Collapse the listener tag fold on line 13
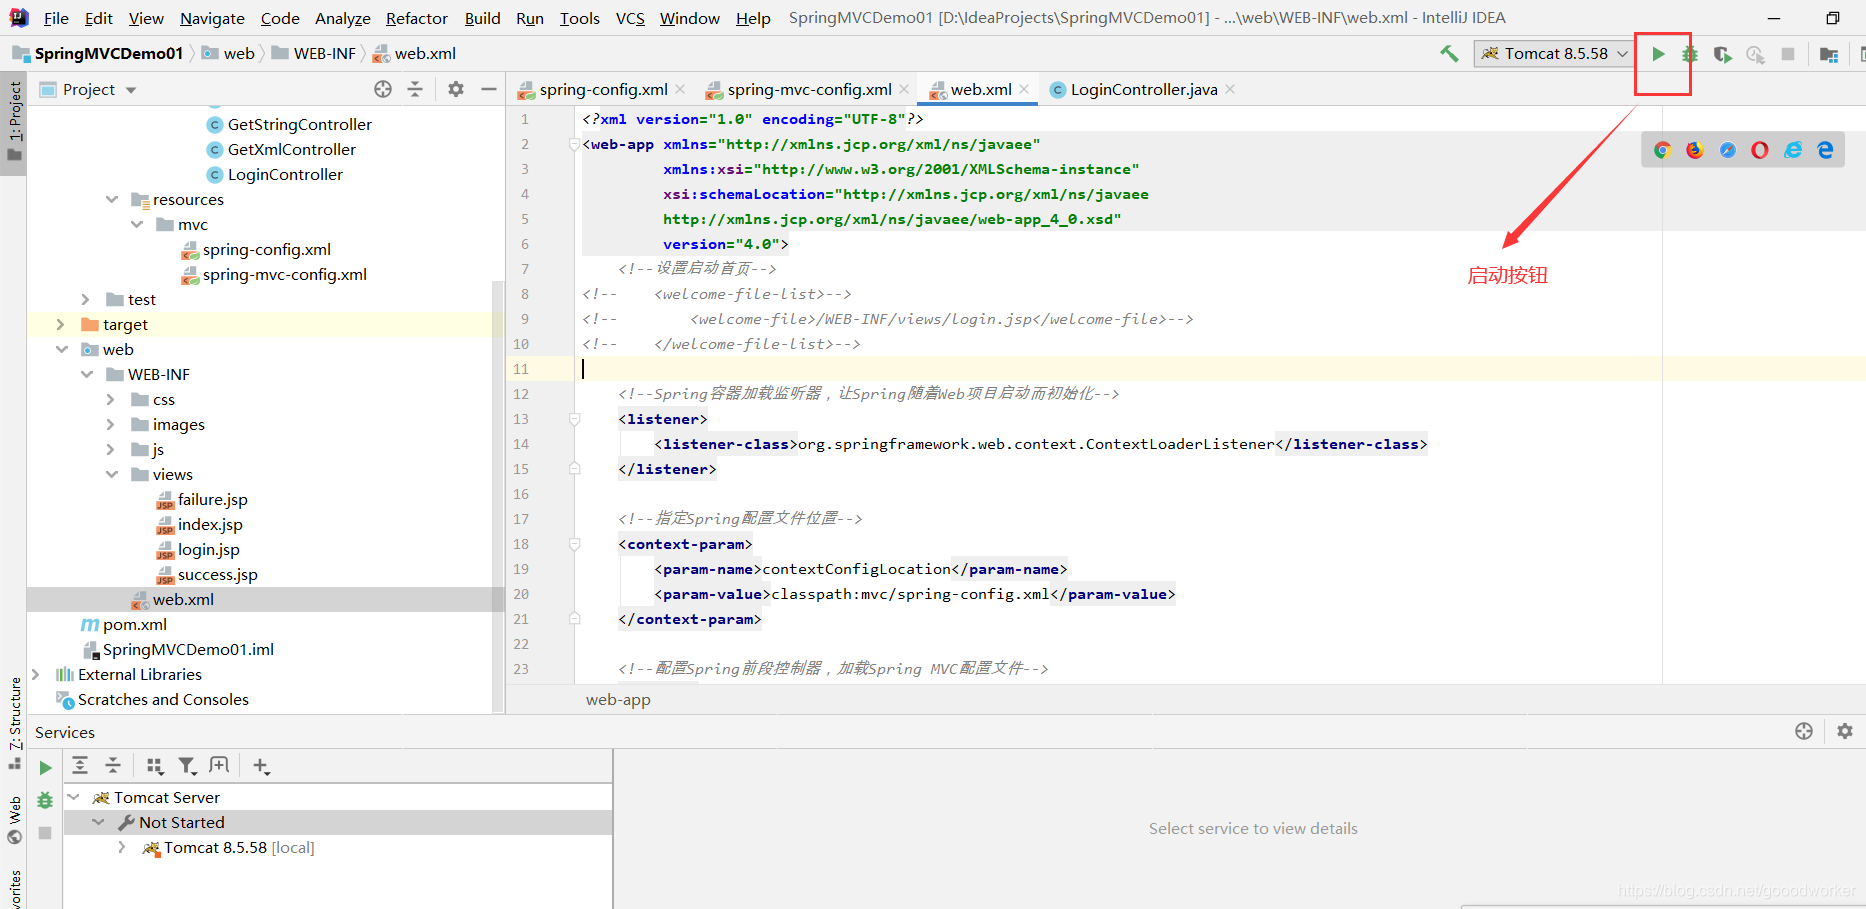1866x909 pixels. coord(575,419)
